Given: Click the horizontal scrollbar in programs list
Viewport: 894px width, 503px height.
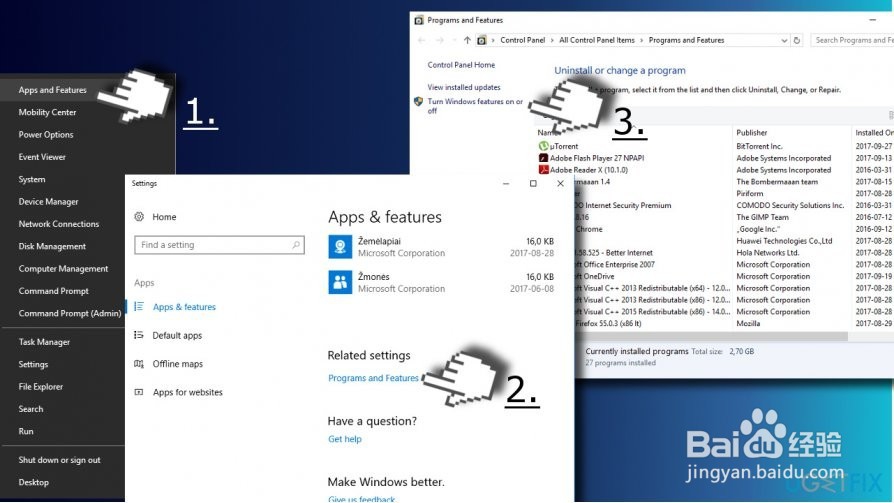Looking at the screenshot, I should [x=711, y=336].
